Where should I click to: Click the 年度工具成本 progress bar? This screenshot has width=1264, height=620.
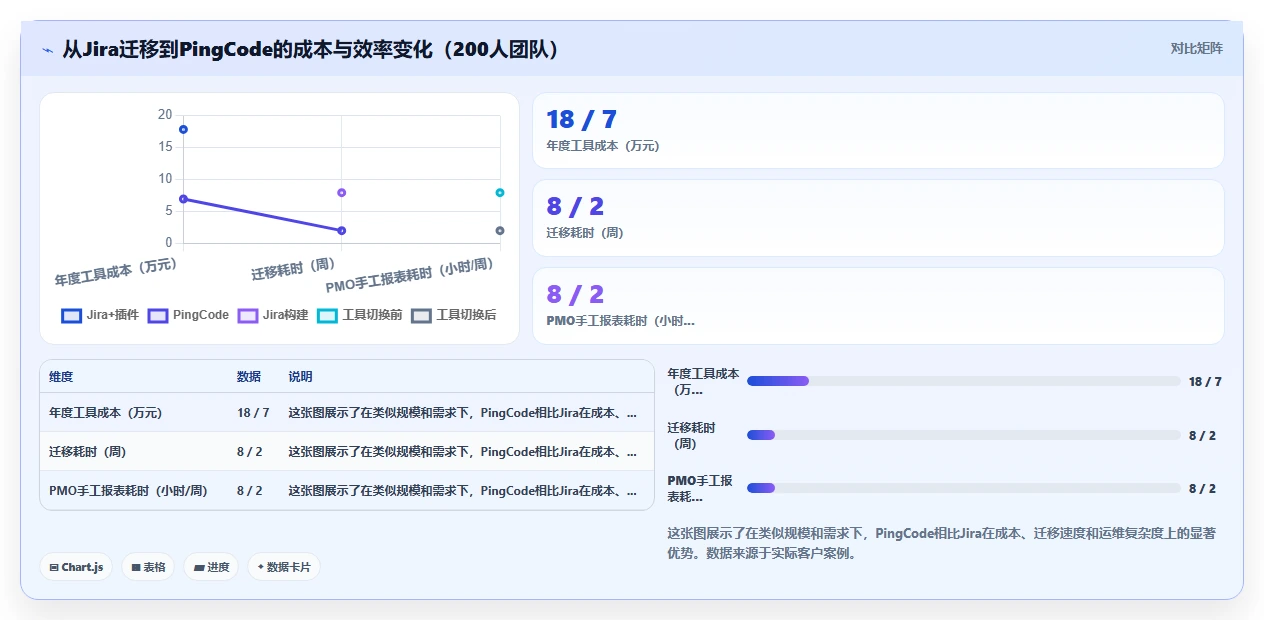click(x=964, y=381)
